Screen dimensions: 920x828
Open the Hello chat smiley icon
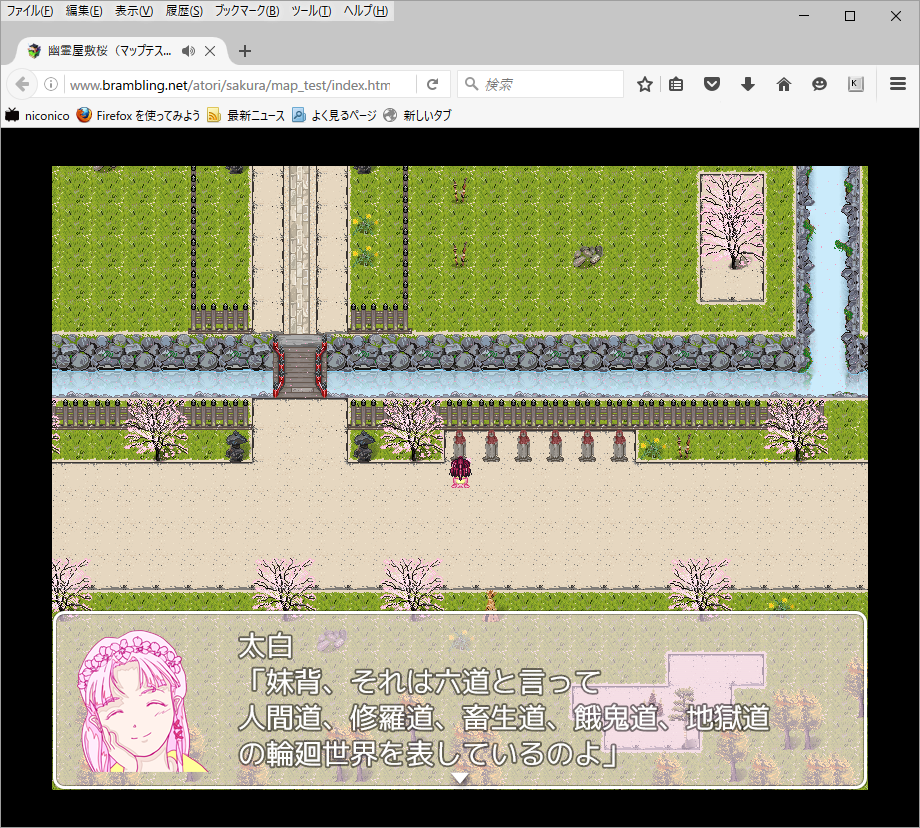[820, 85]
